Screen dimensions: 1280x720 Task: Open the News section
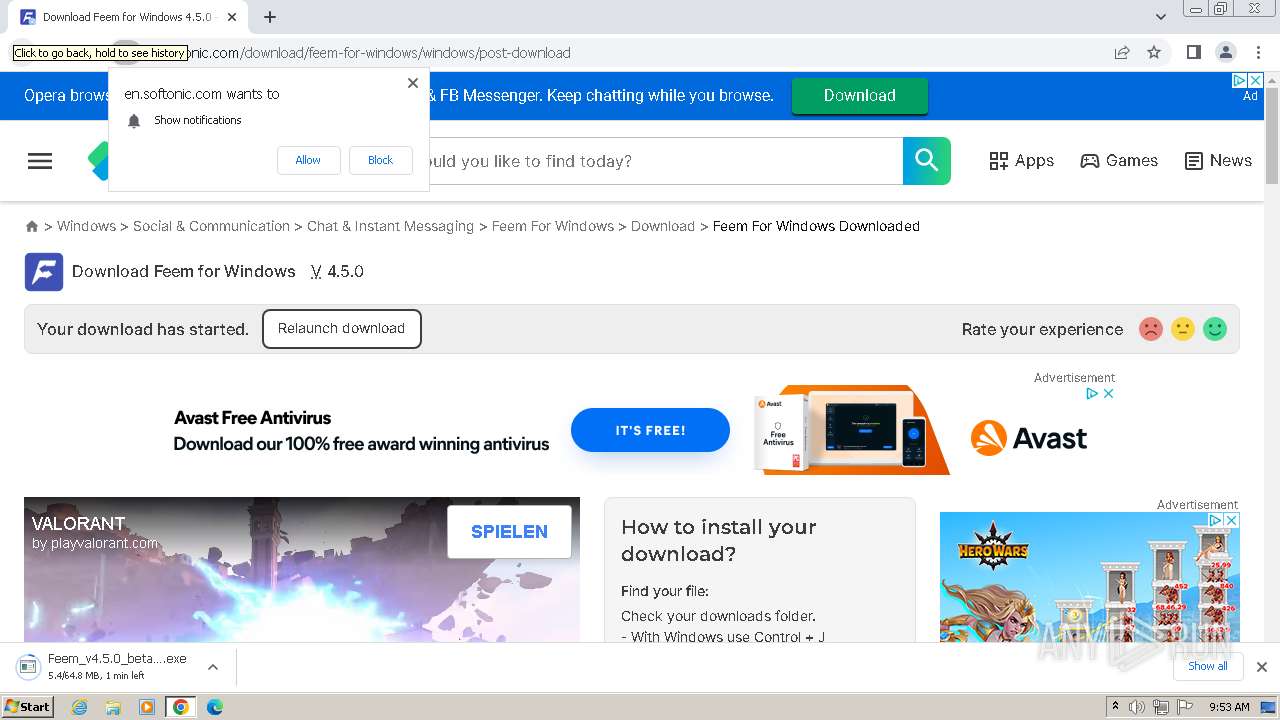tap(1218, 161)
